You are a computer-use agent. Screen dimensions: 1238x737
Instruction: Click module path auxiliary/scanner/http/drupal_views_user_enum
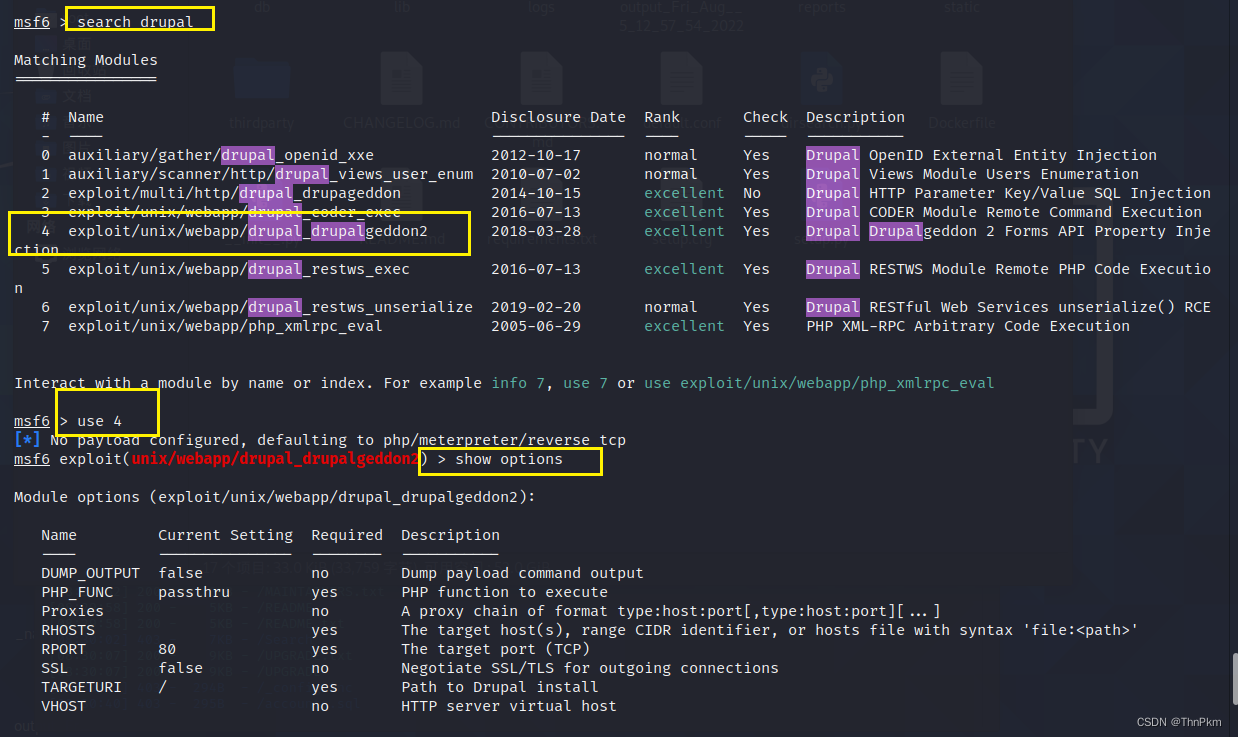click(x=270, y=174)
